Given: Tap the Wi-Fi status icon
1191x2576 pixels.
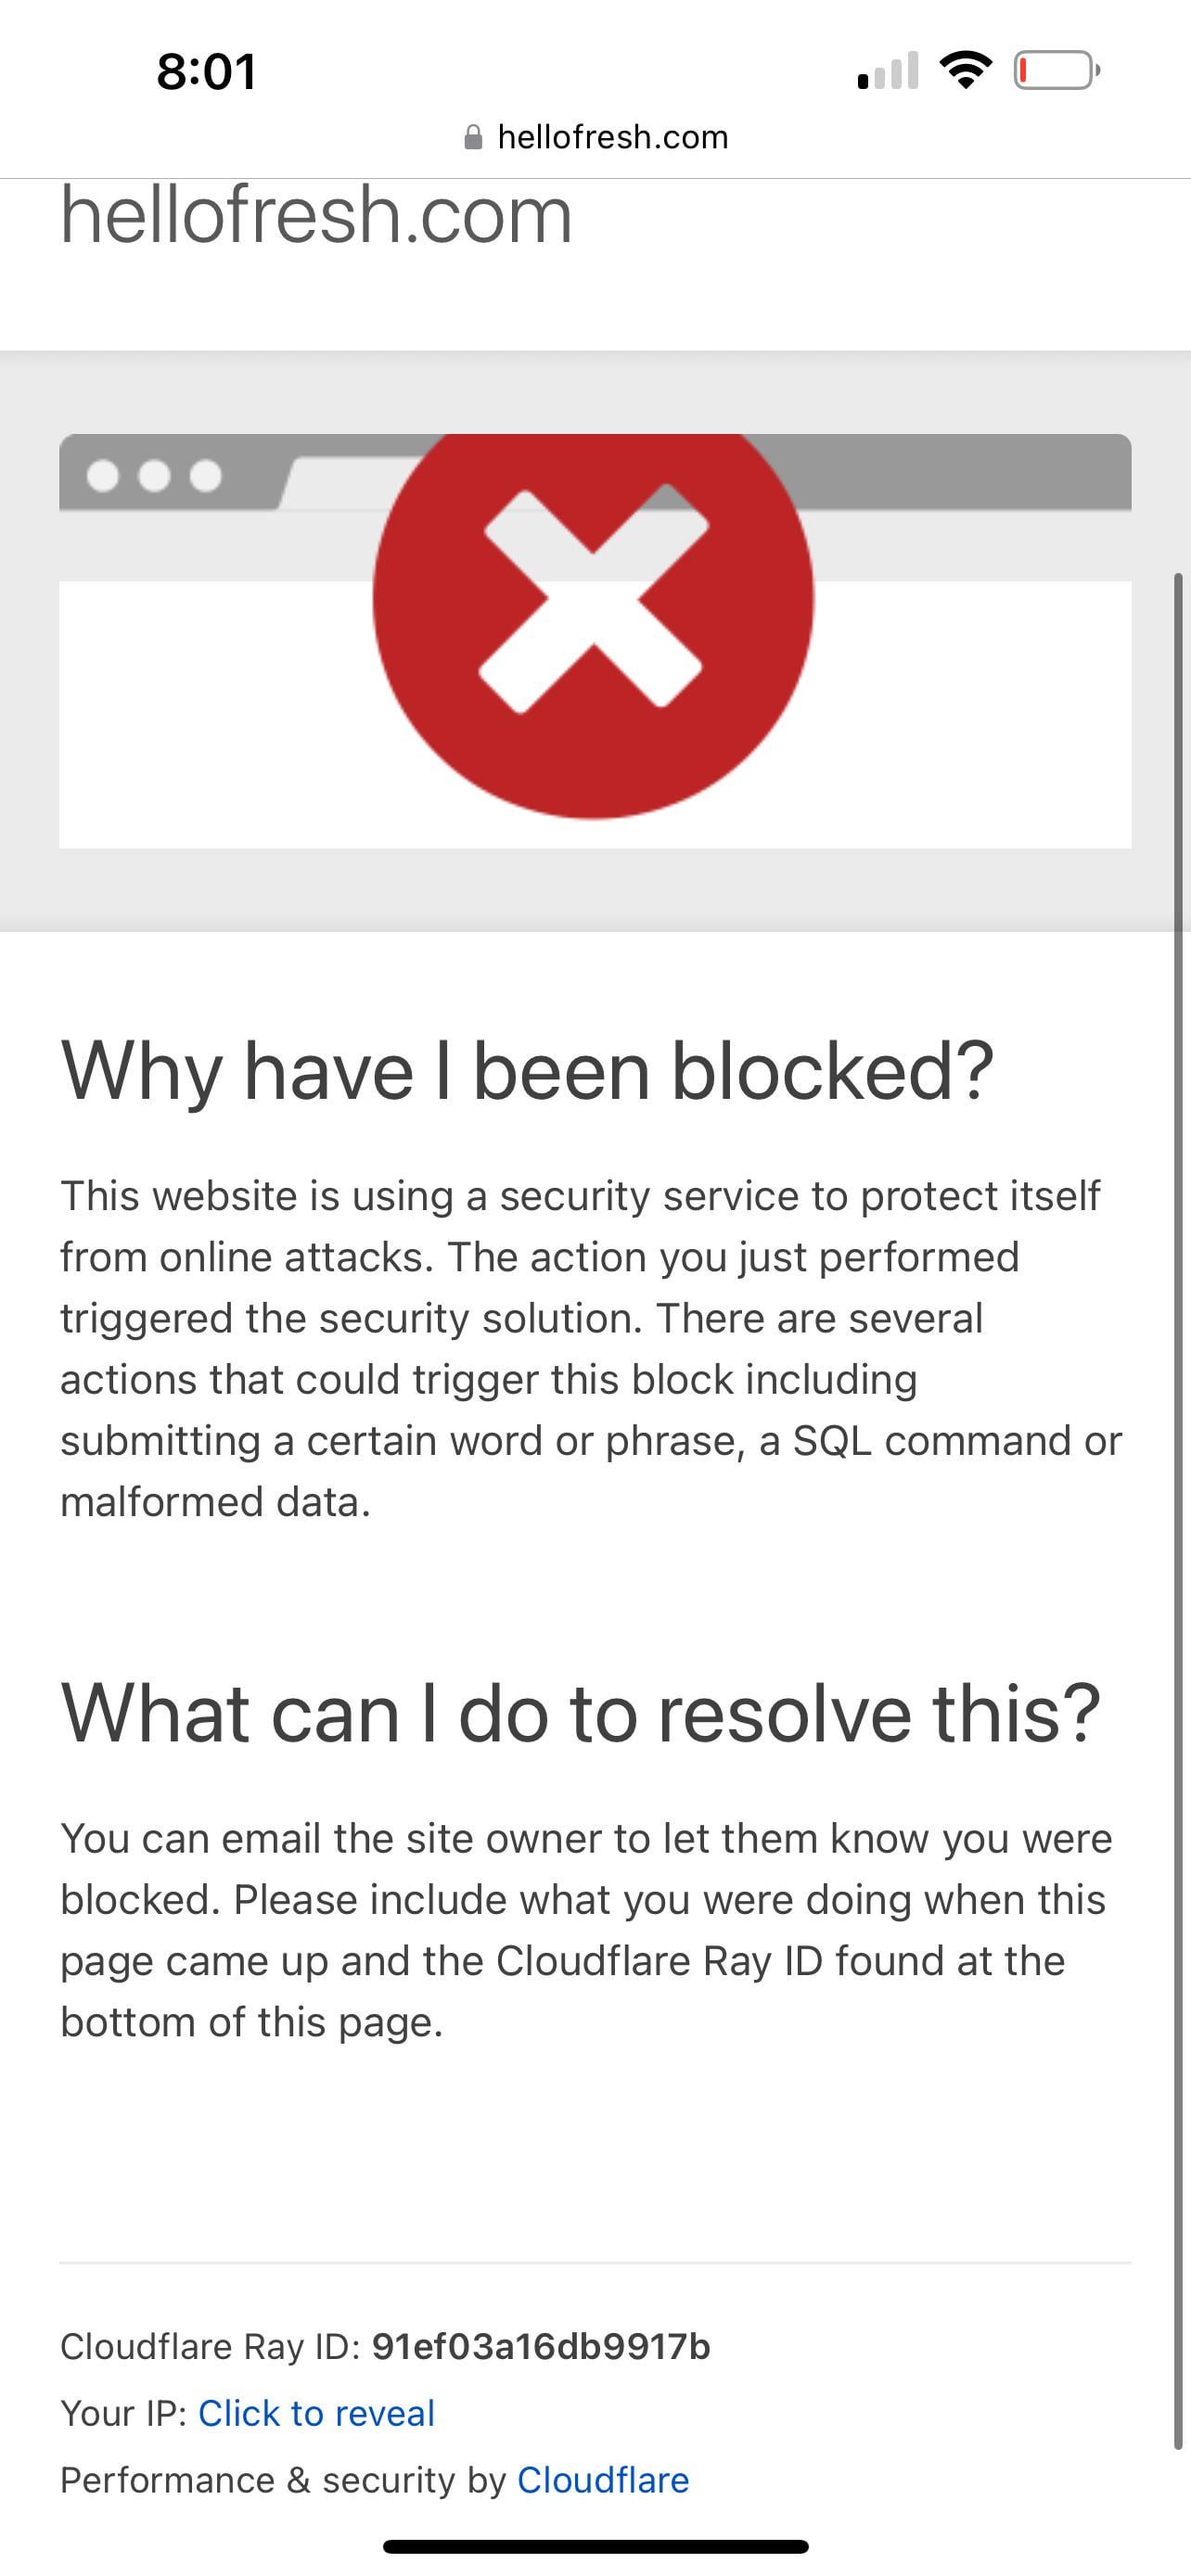Looking at the screenshot, I should (x=965, y=70).
